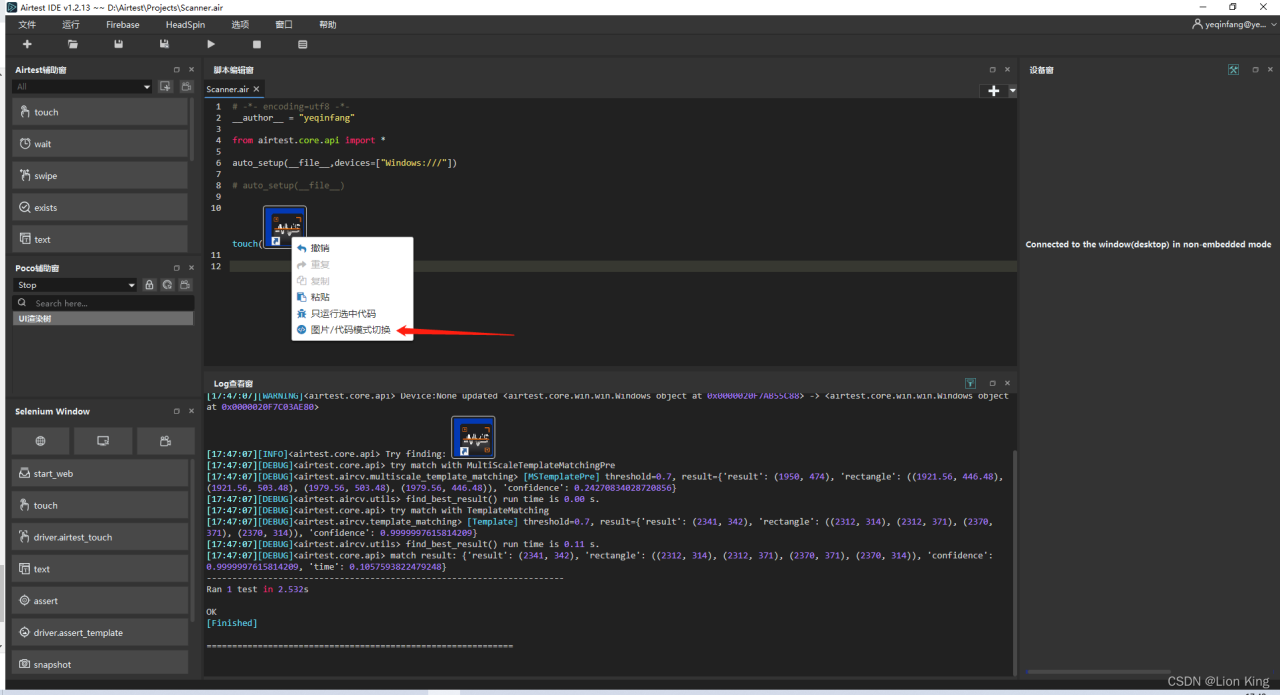Screen dimensions: 1280x695
Task: Toggle the Log window filter icon
Action: [970, 383]
